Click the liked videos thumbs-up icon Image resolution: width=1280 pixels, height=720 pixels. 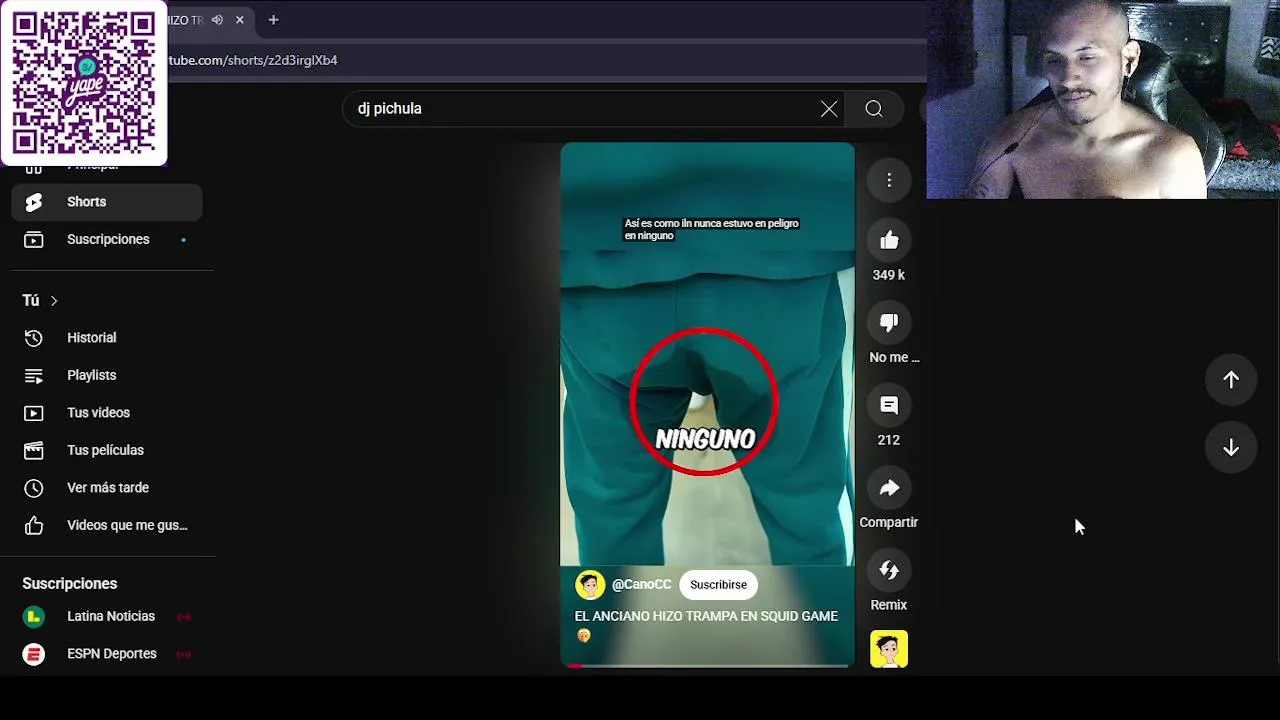[34, 525]
